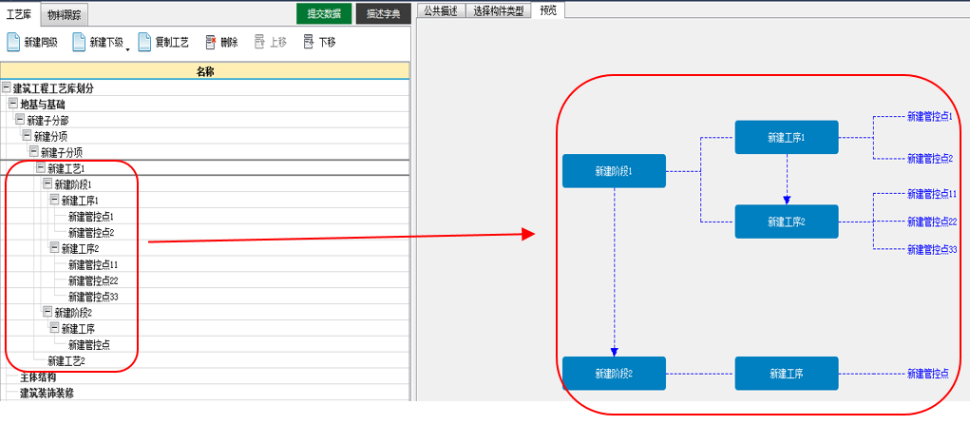
Task: Select the 新建管控点 row under 新建工序
Action: pos(89,345)
